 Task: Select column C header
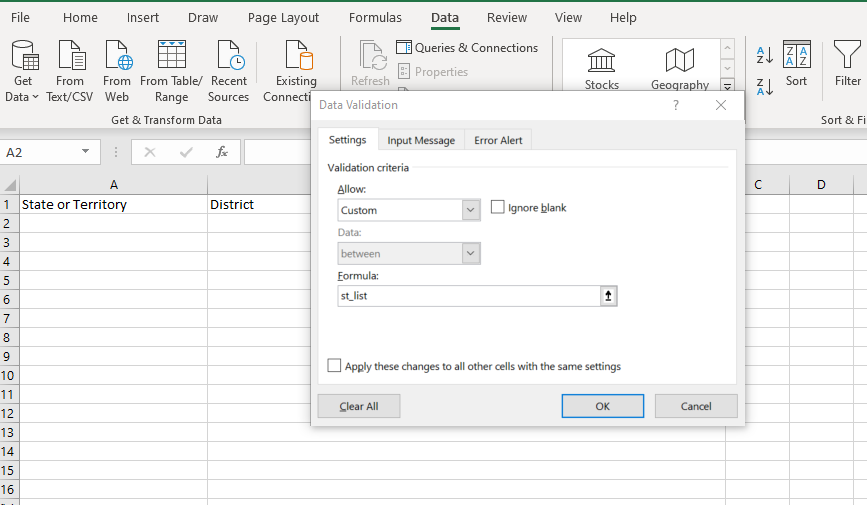coord(758,185)
